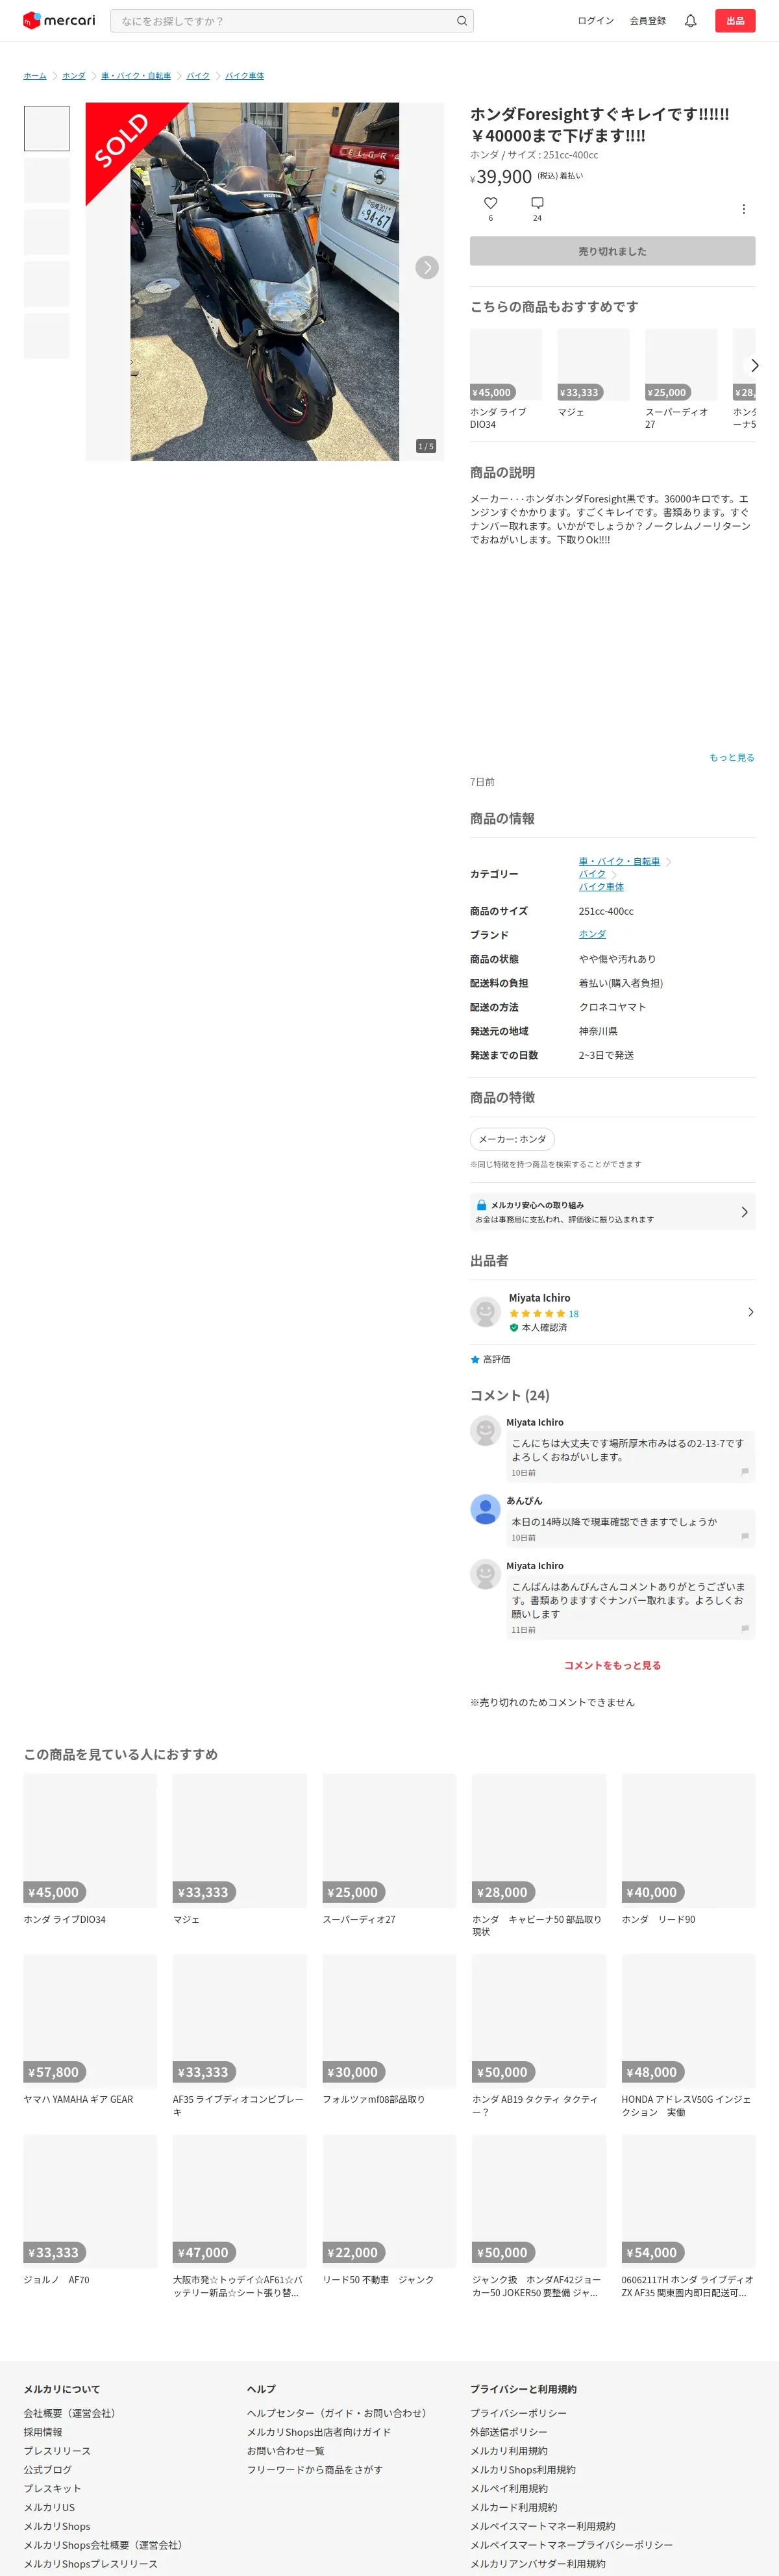Expand the メルカリ安心への取り組み banner chevron
The height and width of the screenshot is (2576, 779).
coord(744,1212)
